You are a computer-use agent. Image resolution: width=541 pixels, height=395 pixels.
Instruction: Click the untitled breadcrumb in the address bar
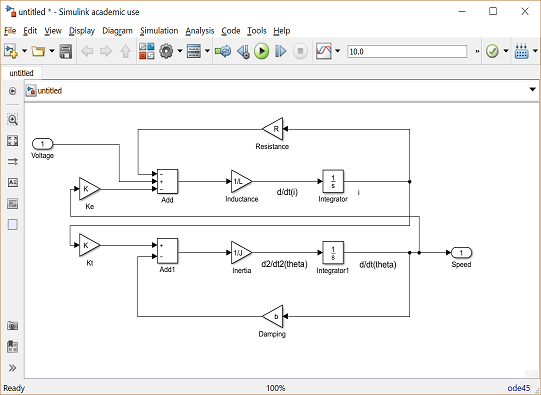[49, 91]
